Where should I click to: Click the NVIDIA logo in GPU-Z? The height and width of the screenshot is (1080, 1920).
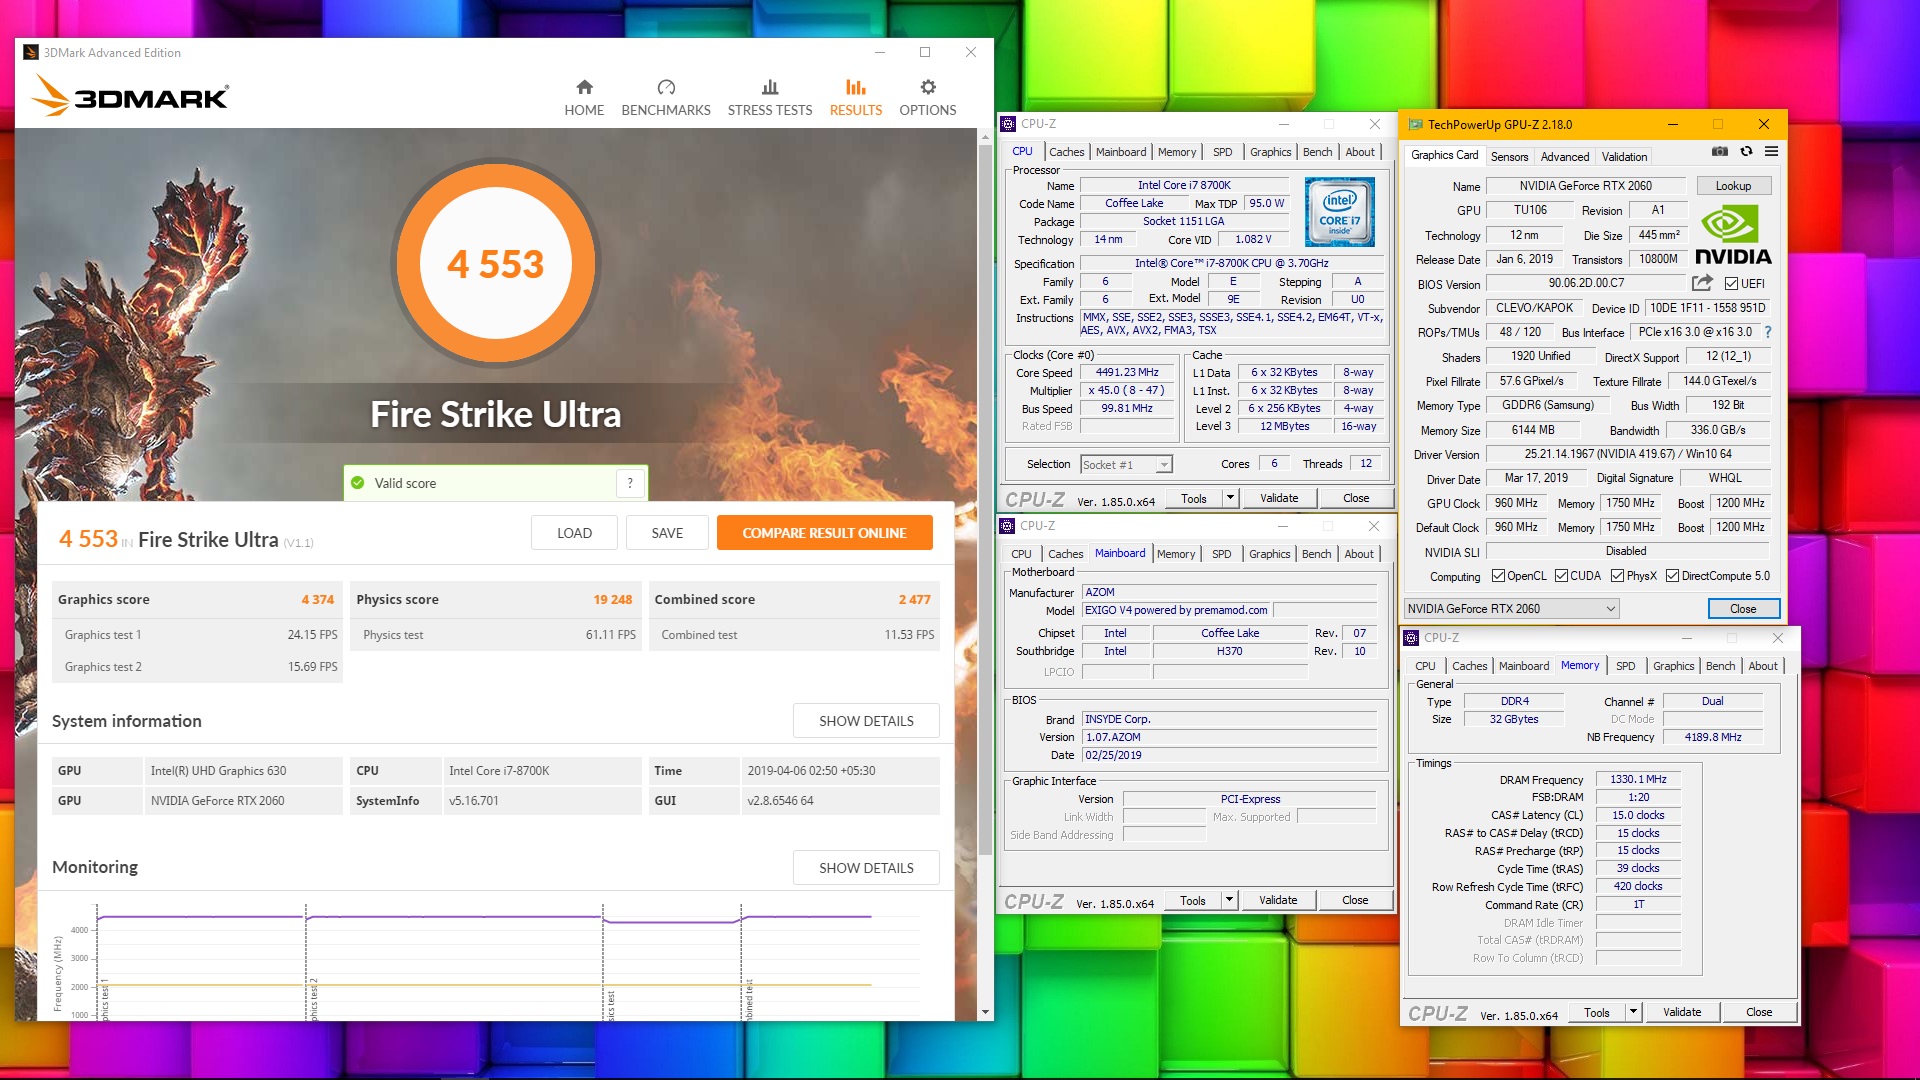coord(1733,235)
